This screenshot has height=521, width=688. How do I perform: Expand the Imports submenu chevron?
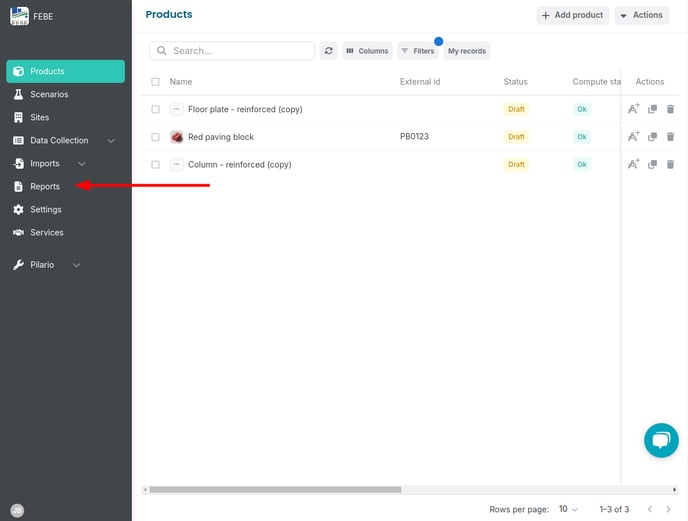coord(82,164)
